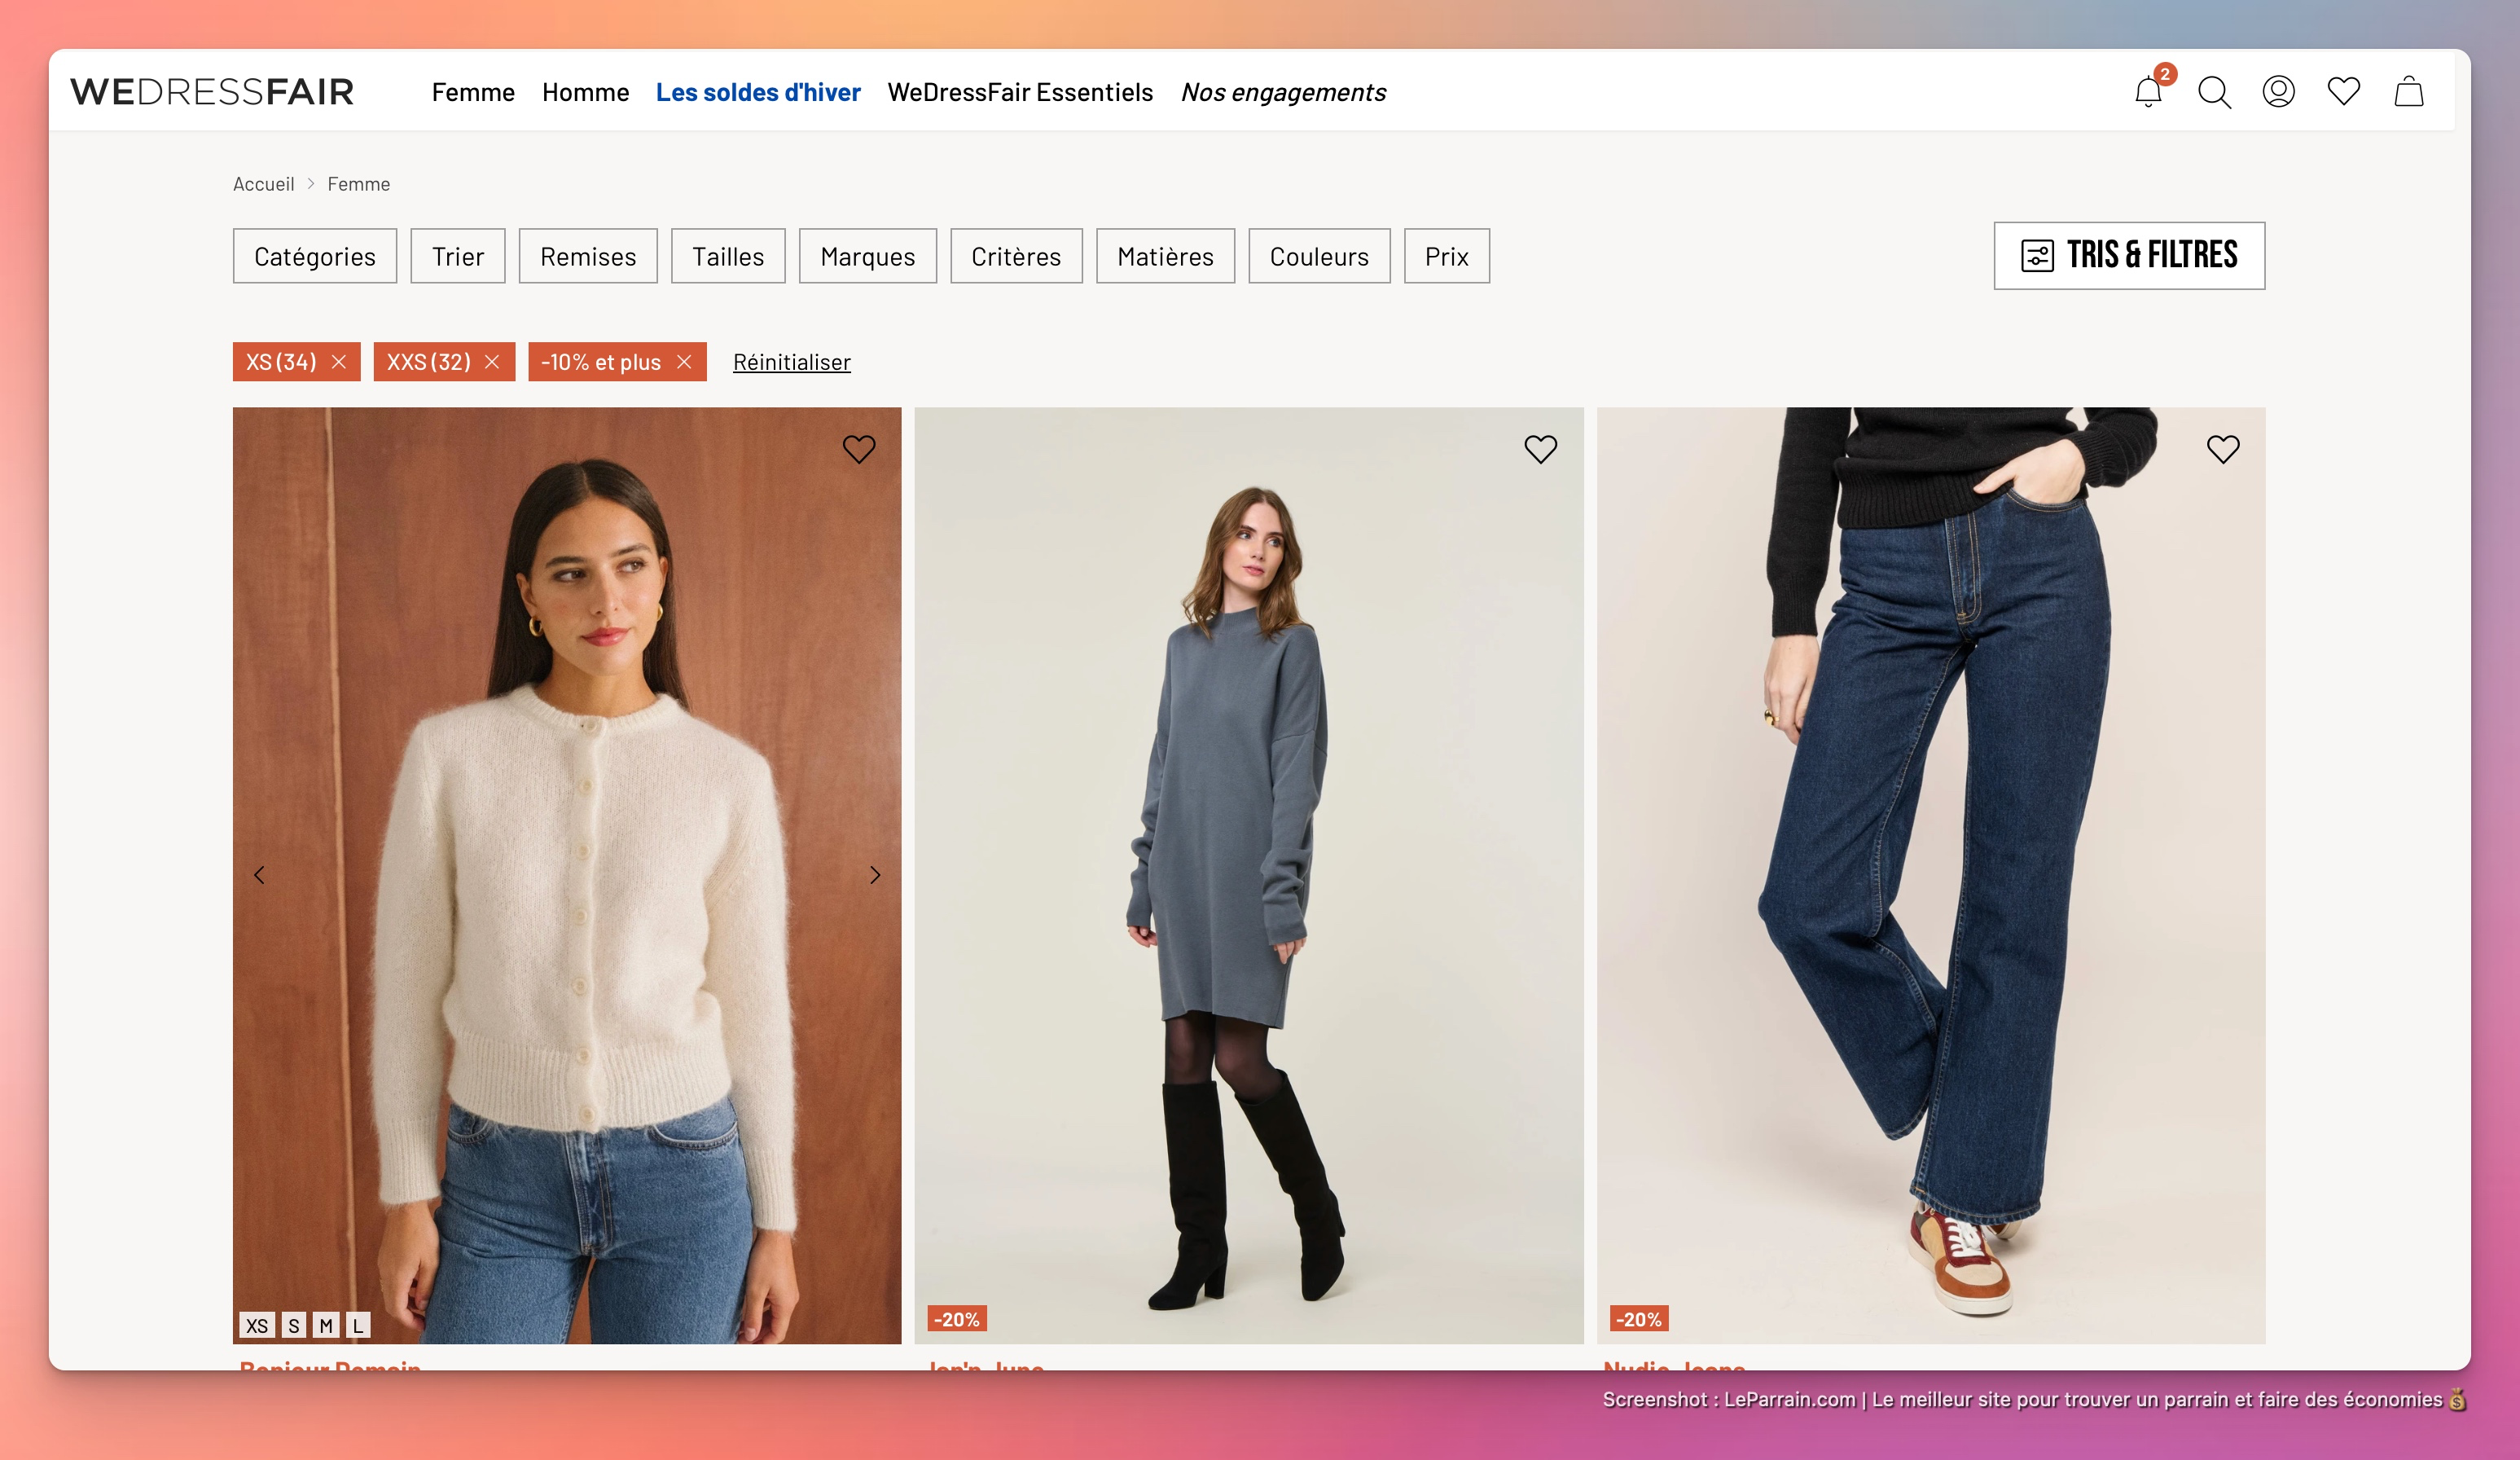The image size is (2520, 1460).
Task: Favorite the grey sweater dress
Action: click(x=1540, y=449)
